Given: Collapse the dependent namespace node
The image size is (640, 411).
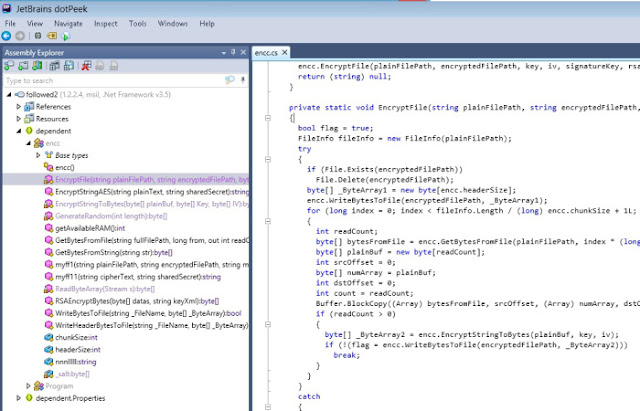Looking at the screenshot, I should coord(19,131).
